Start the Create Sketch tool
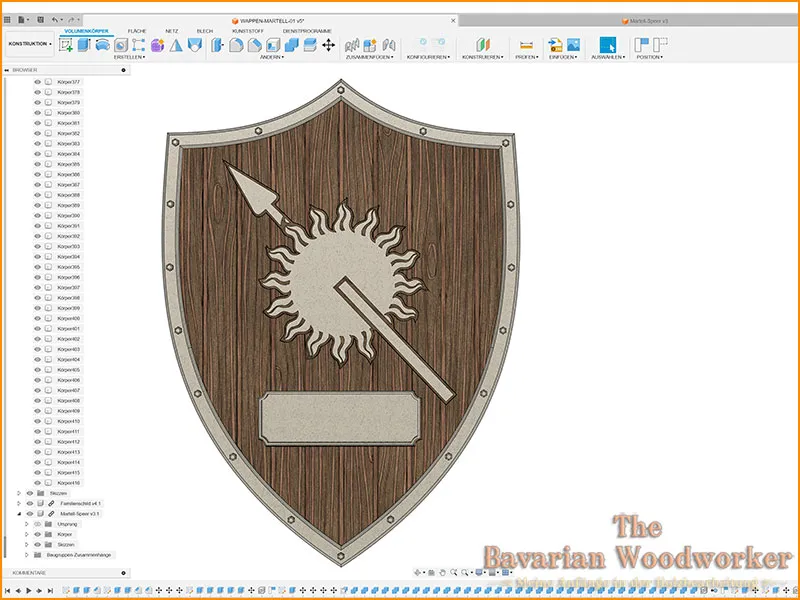Screen dimensions: 800x600 click(66, 45)
